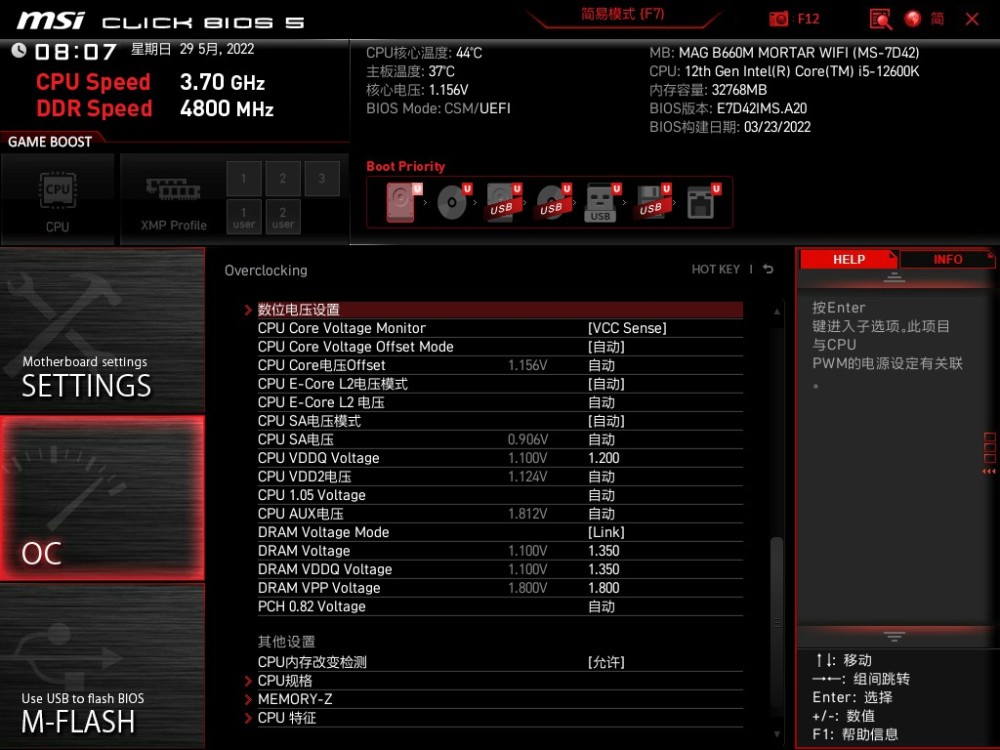
Task: Select the USB floppy boot device icon
Action: 652,202
